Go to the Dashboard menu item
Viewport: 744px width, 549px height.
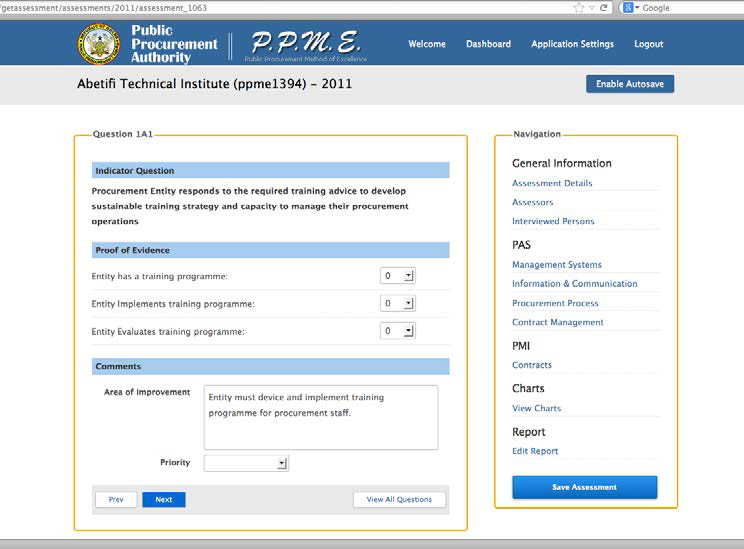click(x=488, y=44)
